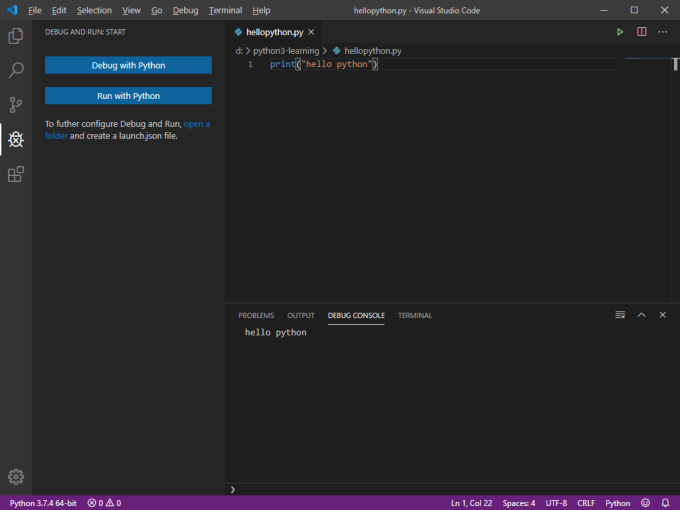The width and height of the screenshot is (680, 510).
Task: Click Debug with Python button
Action: click(128, 65)
